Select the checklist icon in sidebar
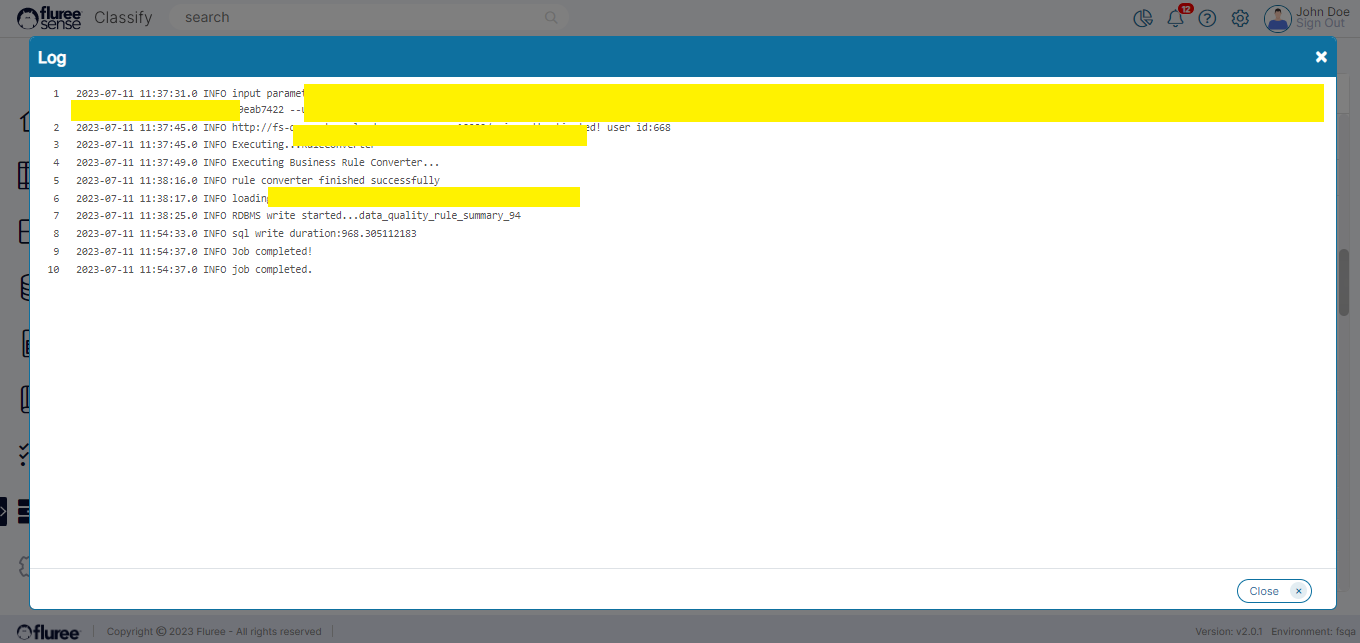Viewport: 1360px width, 643px height. pyautogui.click(x=24, y=455)
